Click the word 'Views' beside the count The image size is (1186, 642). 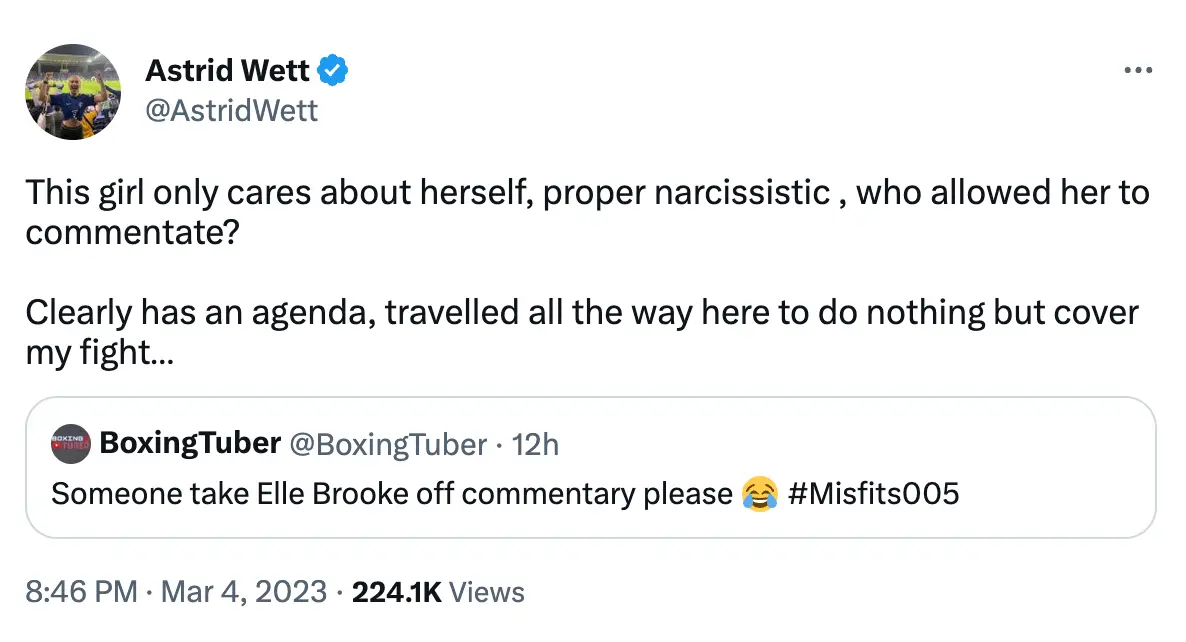pos(487,591)
